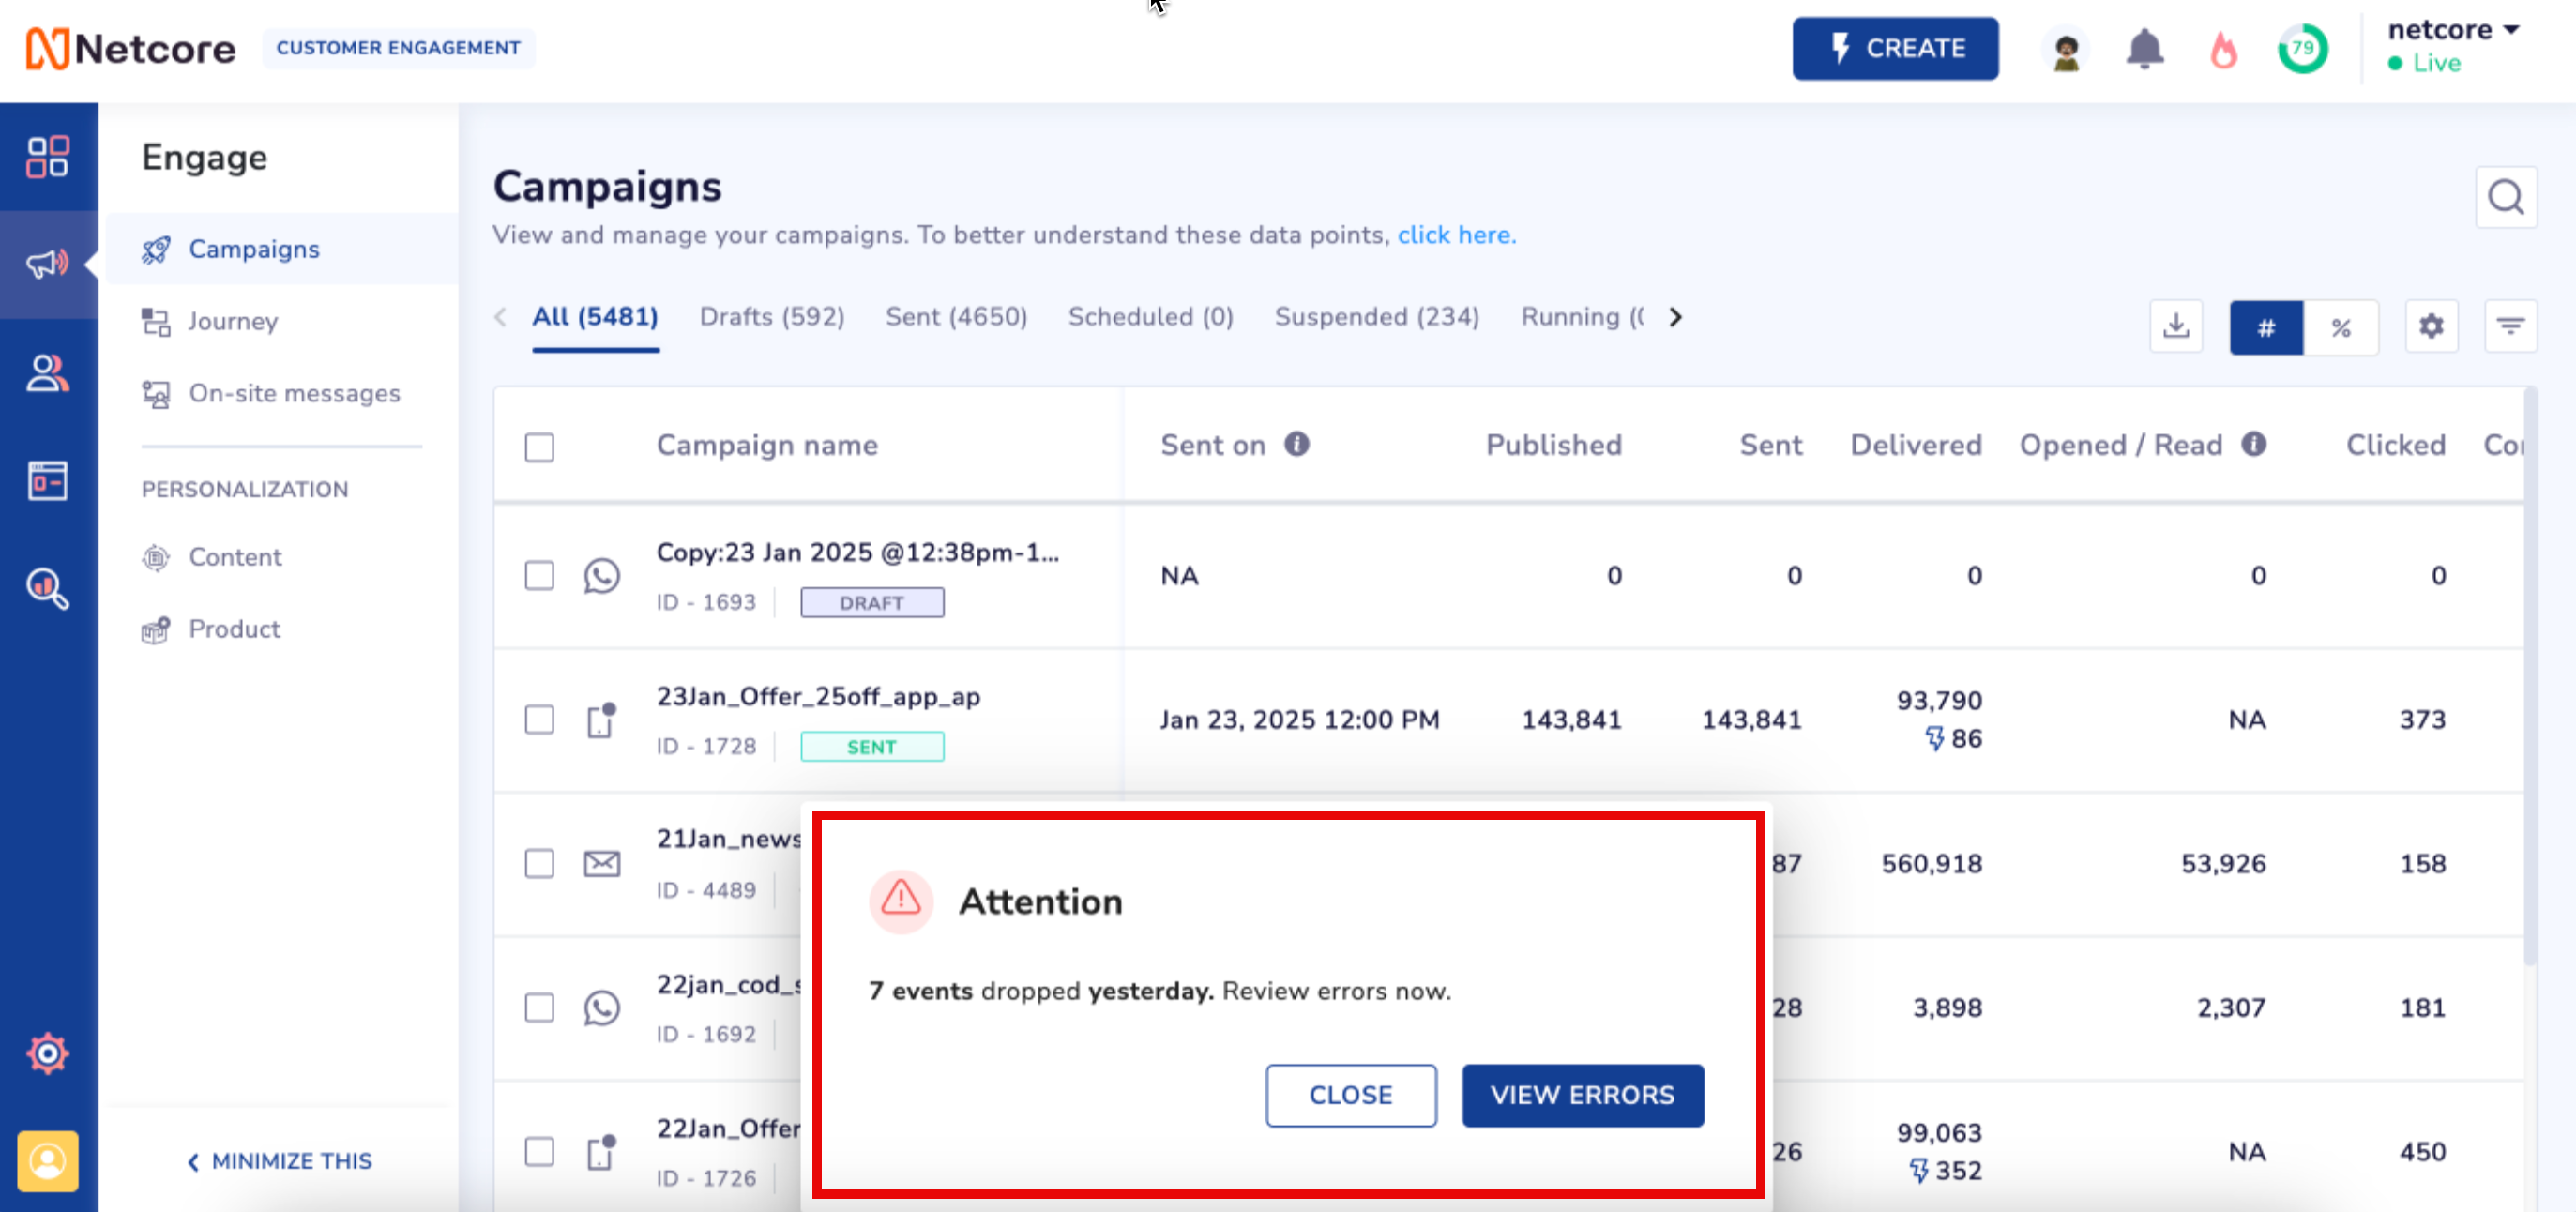Select the Suspended (234) tab
The height and width of the screenshot is (1212, 2576).
pyautogui.click(x=1377, y=315)
